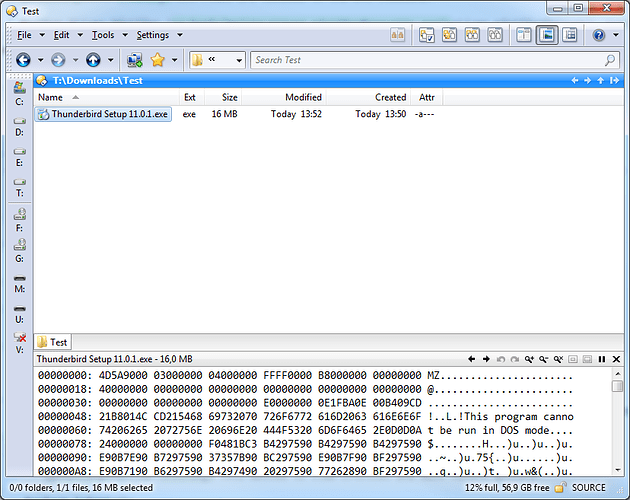Toggle the viewer pause button

click(601, 359)
